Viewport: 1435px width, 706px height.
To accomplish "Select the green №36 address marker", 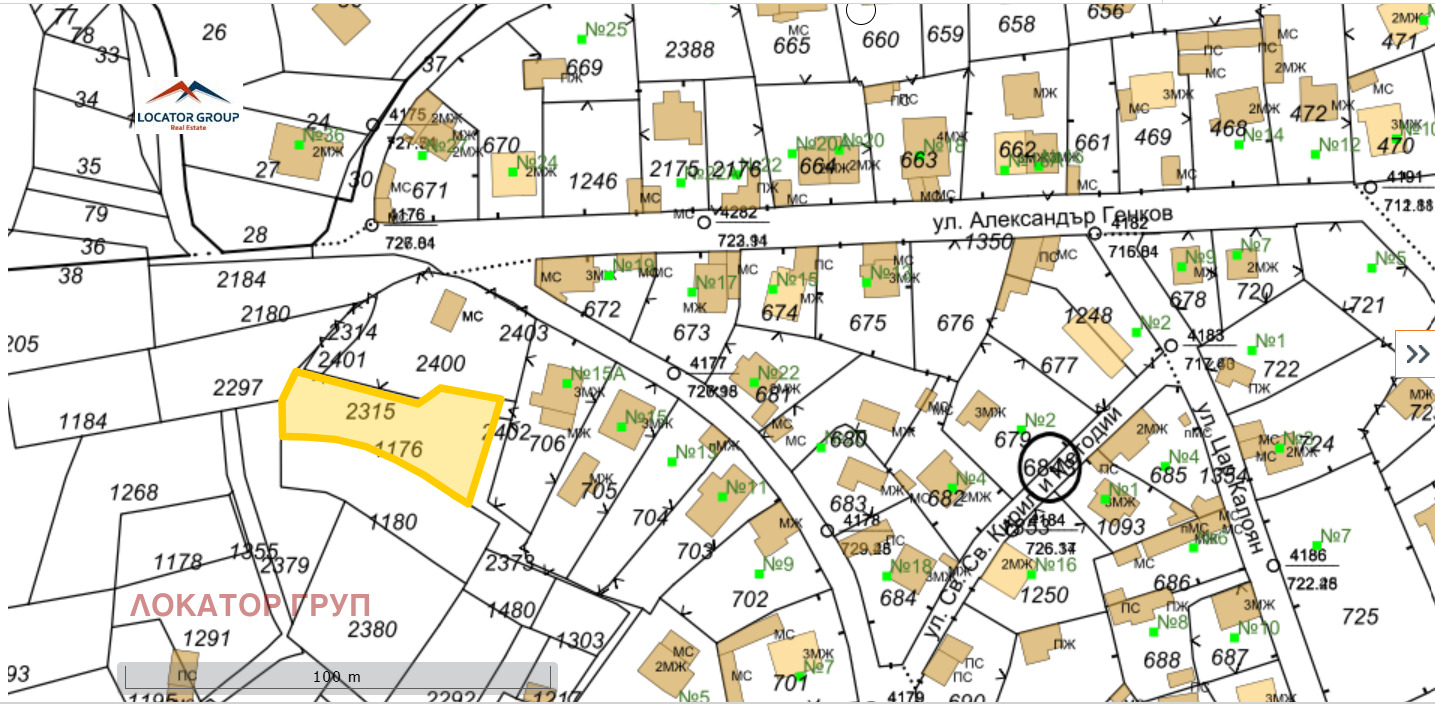I will (299, 144).
